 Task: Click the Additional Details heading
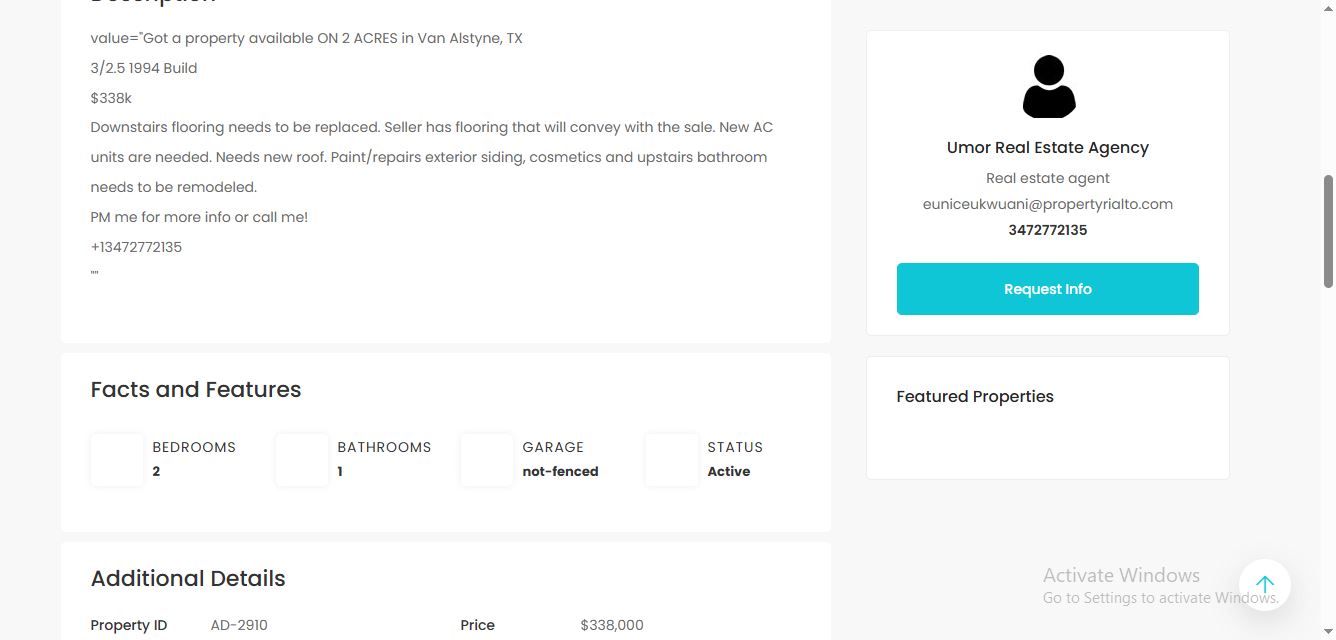coord(188,579)
